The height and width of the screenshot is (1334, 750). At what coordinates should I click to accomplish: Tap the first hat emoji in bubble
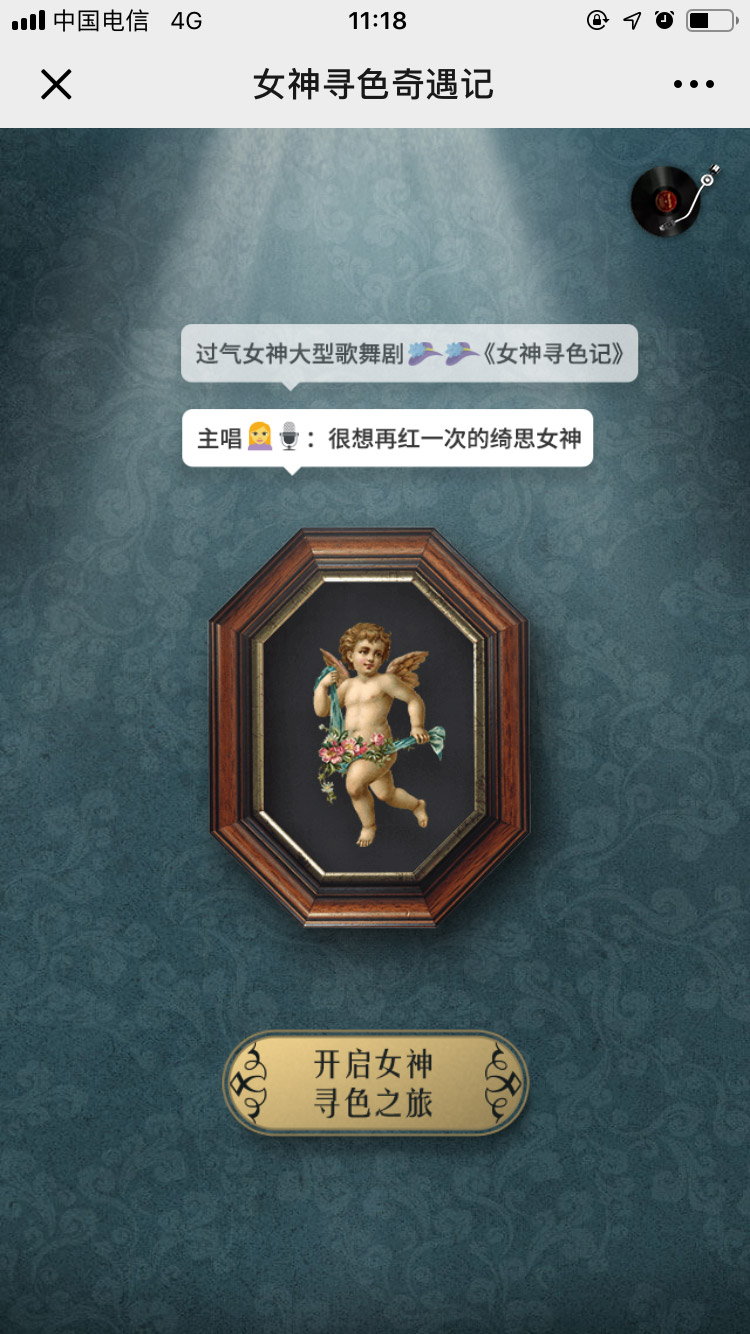click(425, 353)
